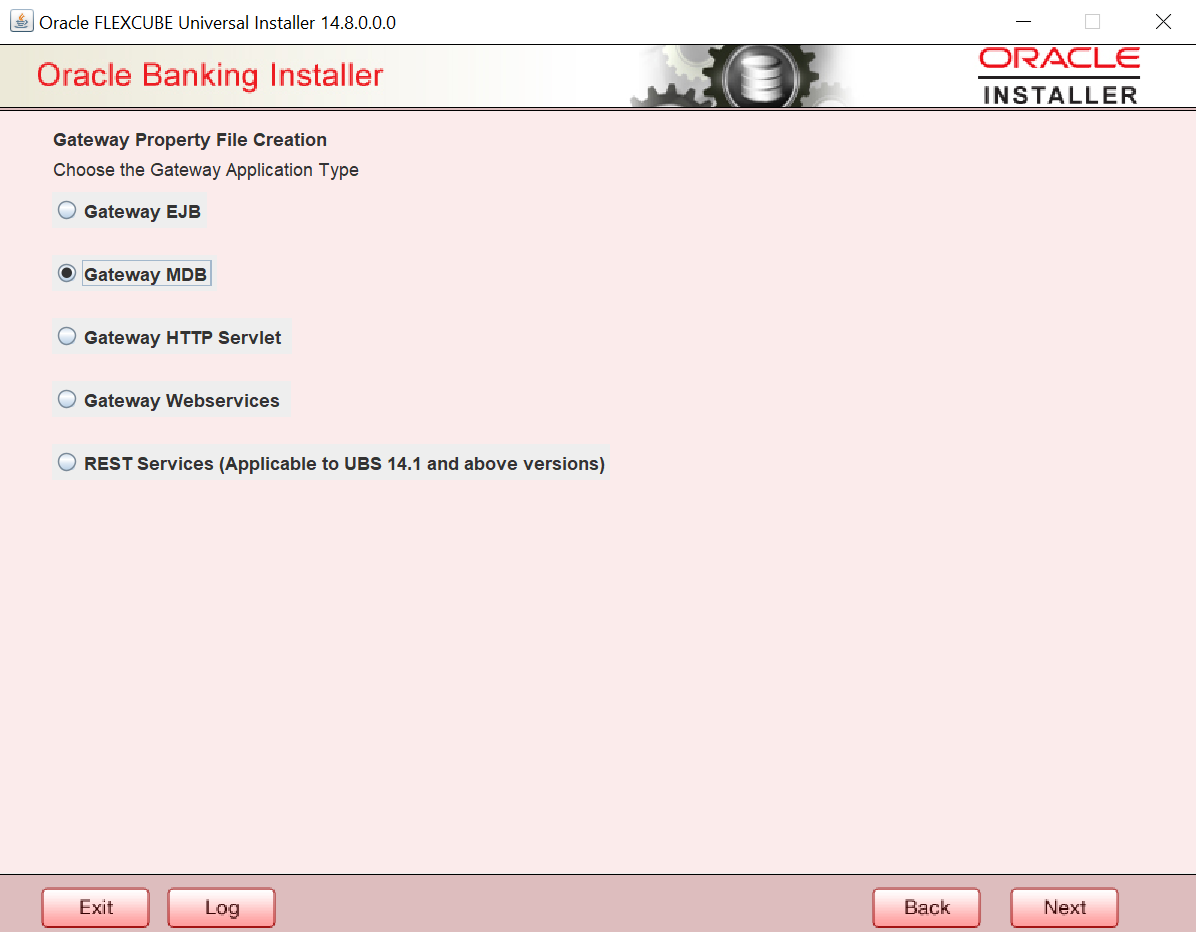Close the Oracle FLEXCUBE installer window

coord(1162,21)
